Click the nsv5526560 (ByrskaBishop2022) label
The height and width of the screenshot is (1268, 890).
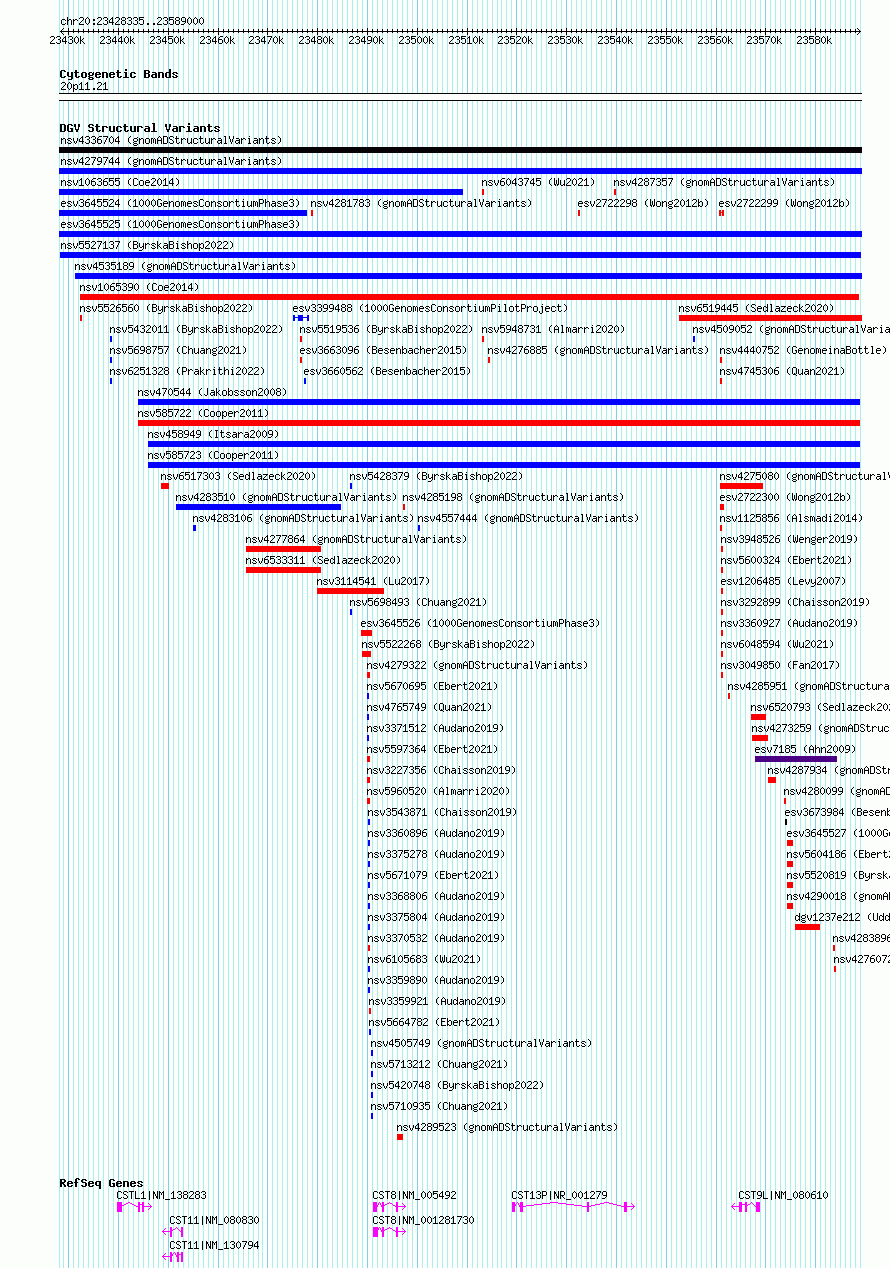[x=166, y=308]
